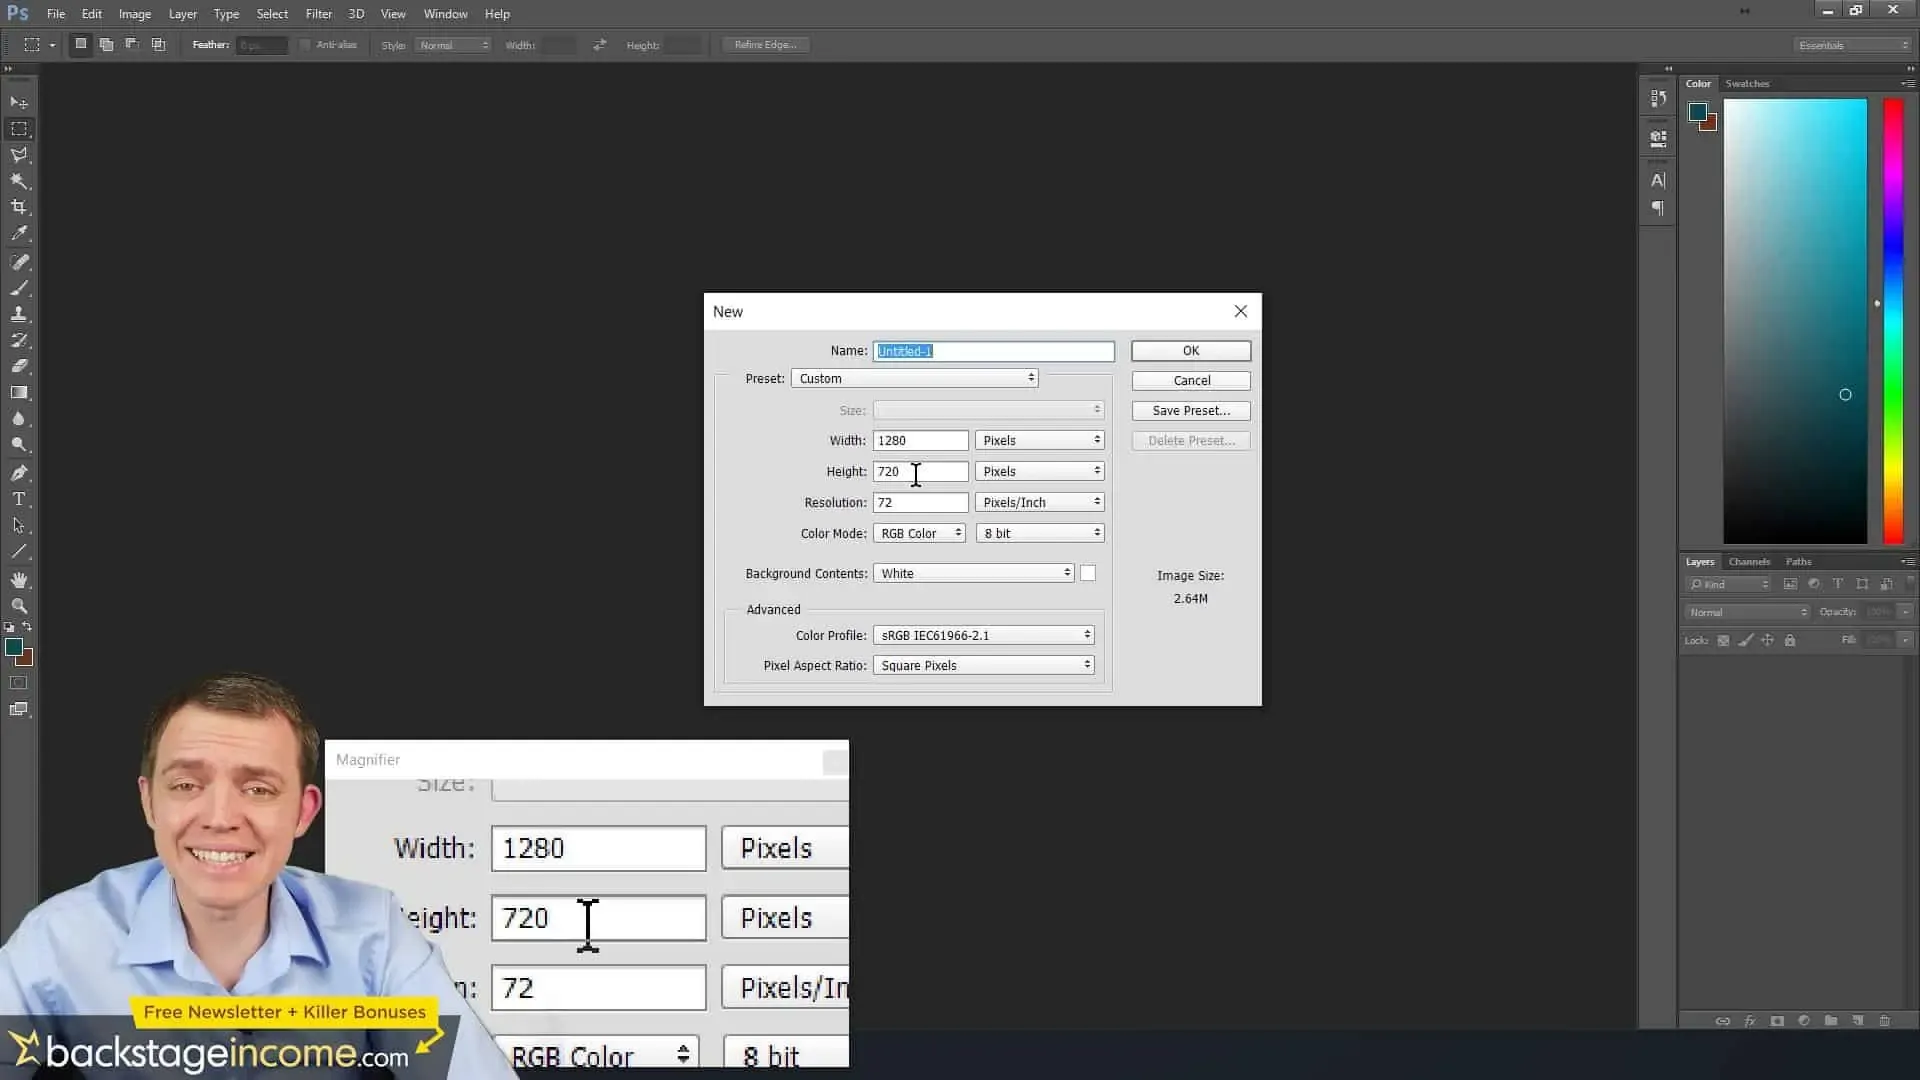Select the Clone Stamp tool
The image size is (1920, 1080).
[19, 315]
